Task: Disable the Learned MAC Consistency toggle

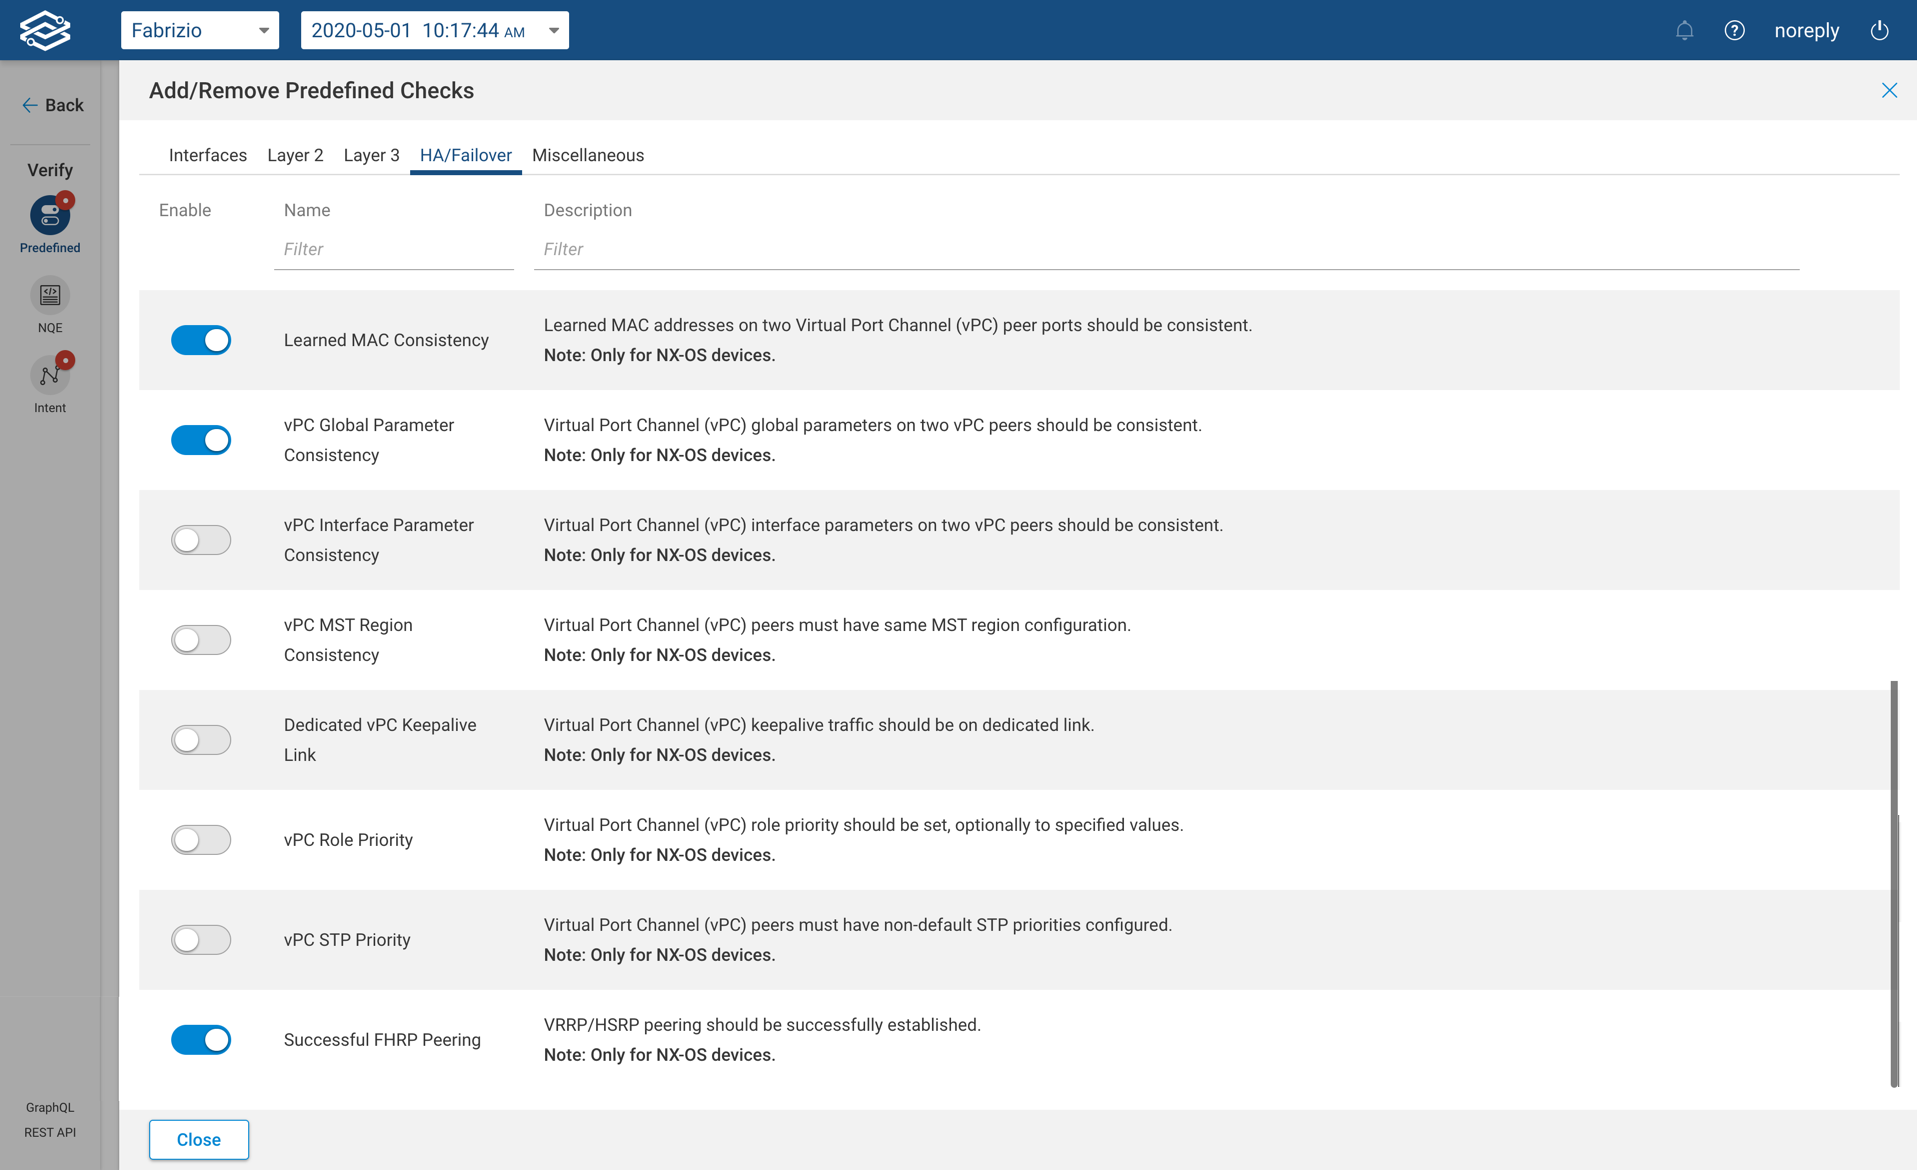Action: (201, 340)
